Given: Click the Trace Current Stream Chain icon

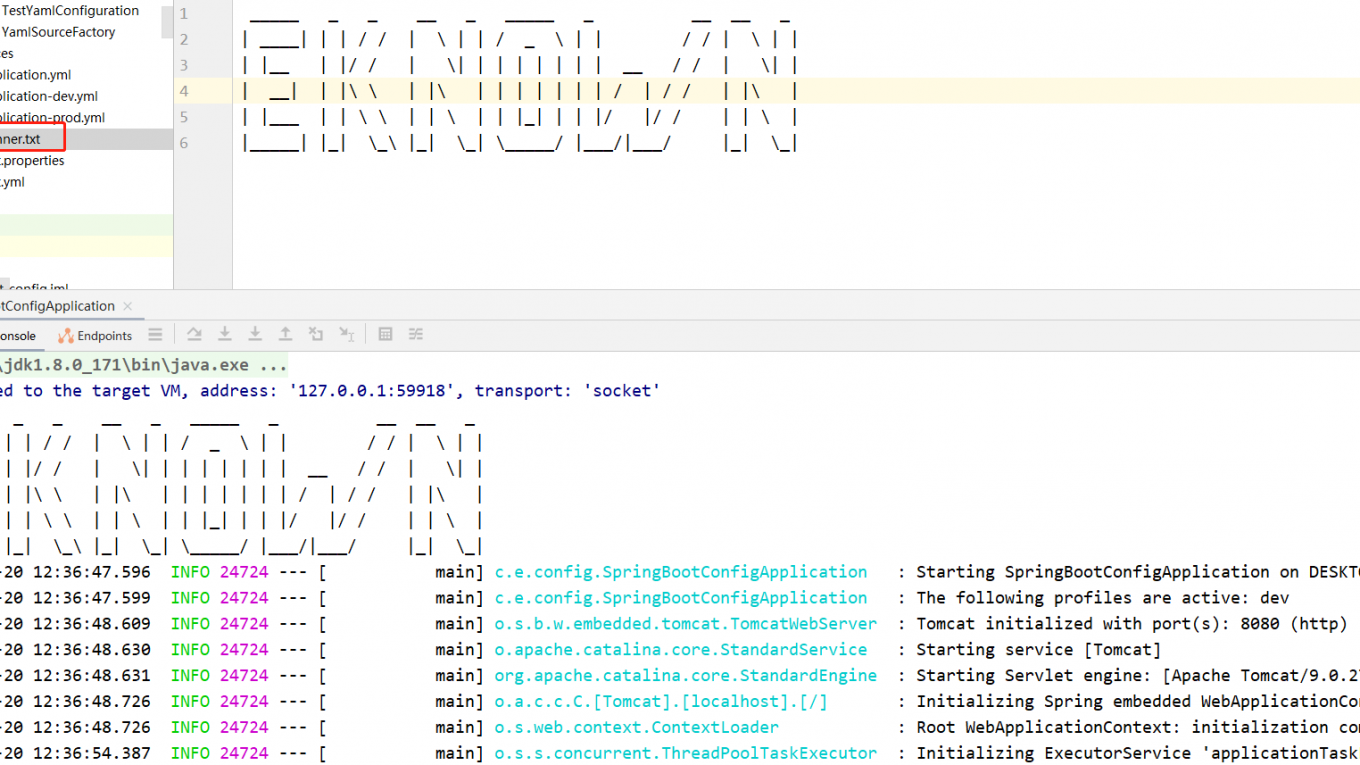Looking at the screenshot, I should [x=416, y=335].
